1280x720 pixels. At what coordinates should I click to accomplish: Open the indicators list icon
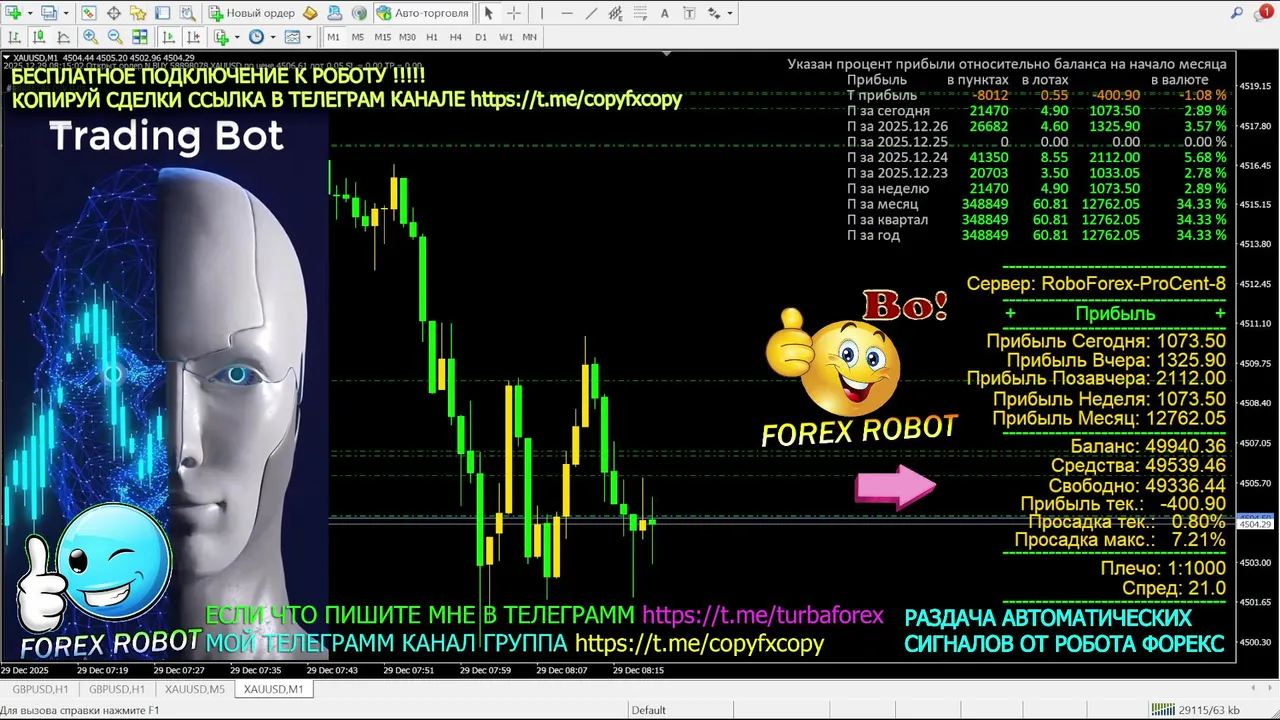[x=221, y=37]
